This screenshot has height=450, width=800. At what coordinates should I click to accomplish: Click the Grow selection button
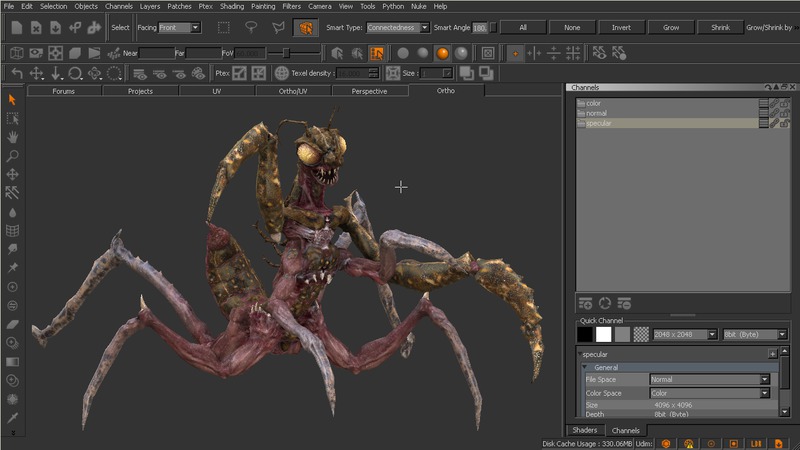[x=671, y=28]
